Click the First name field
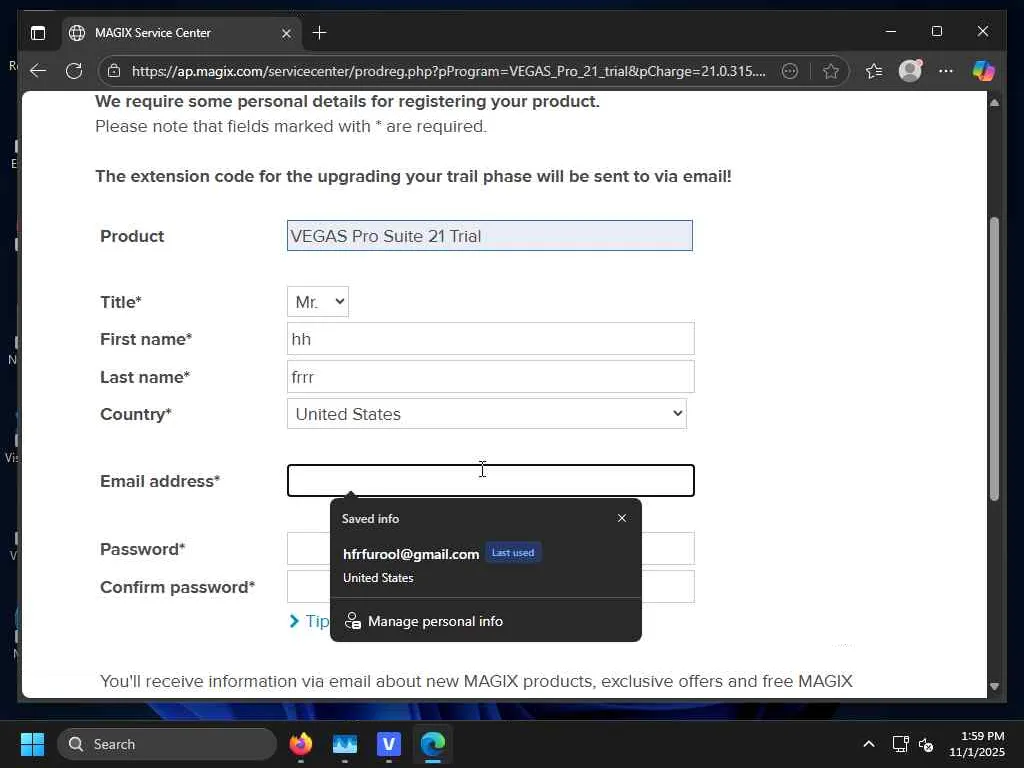 490,339
